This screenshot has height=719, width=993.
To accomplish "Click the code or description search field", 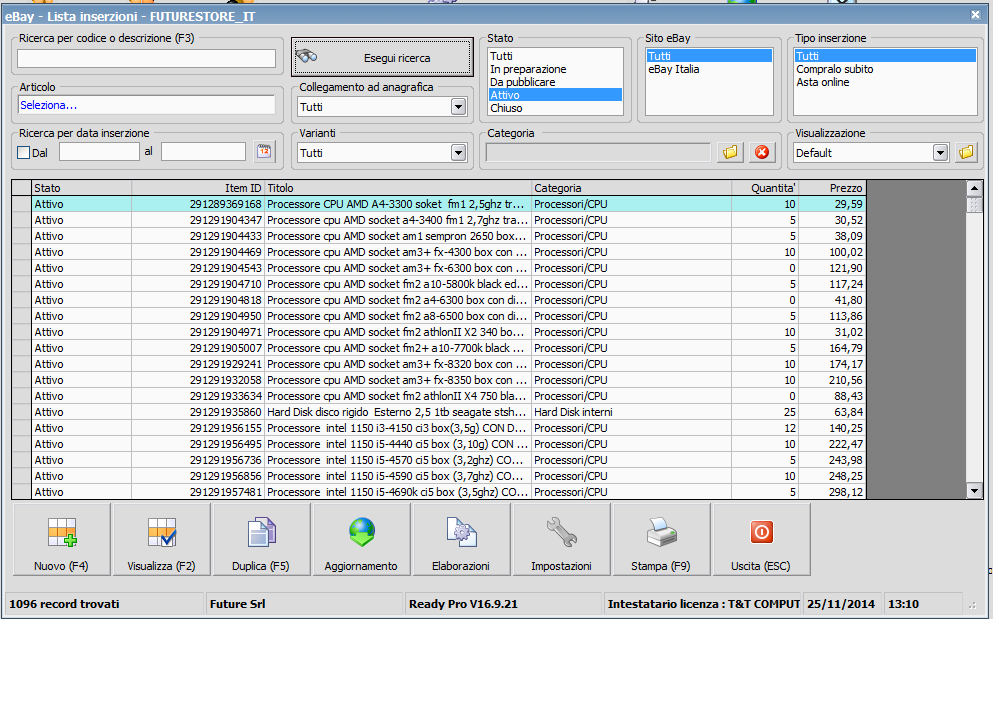I will (146, 58).
